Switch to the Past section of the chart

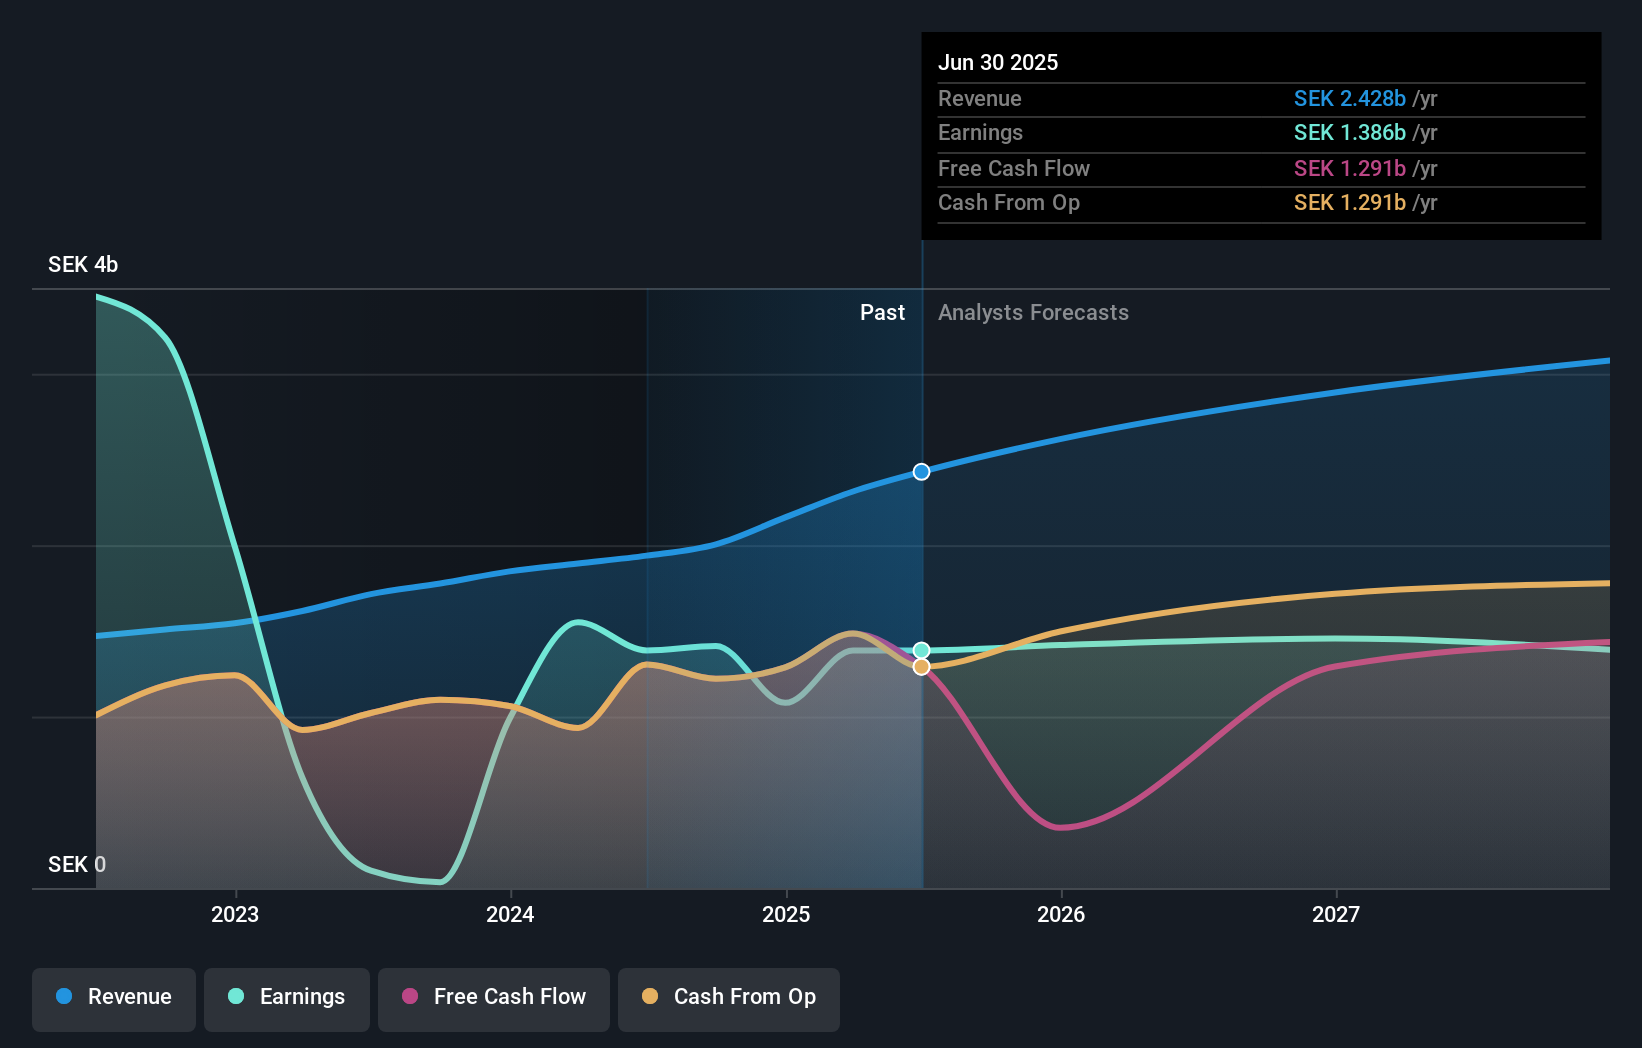[881, 312]
